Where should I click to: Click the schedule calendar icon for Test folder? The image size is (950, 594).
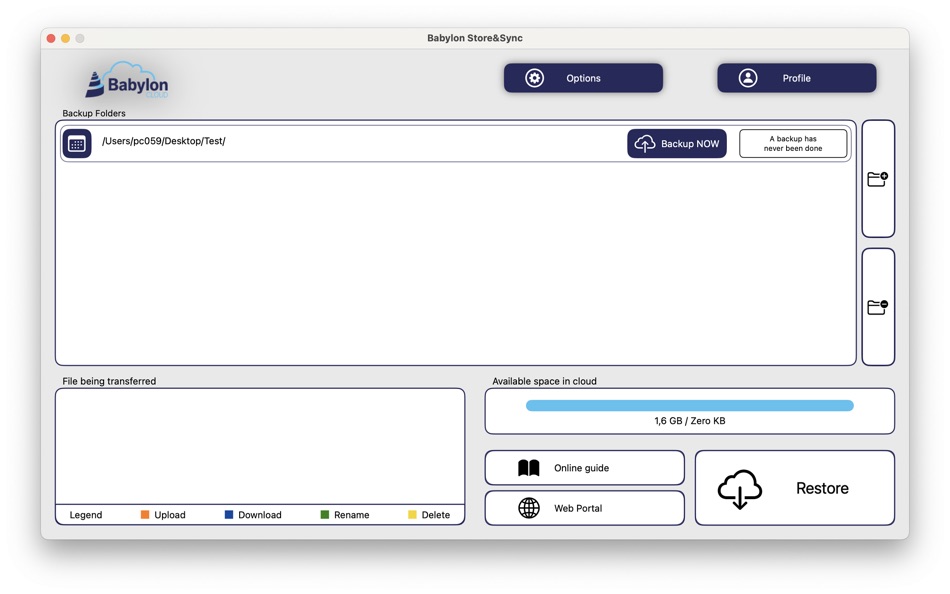point(77,144)
